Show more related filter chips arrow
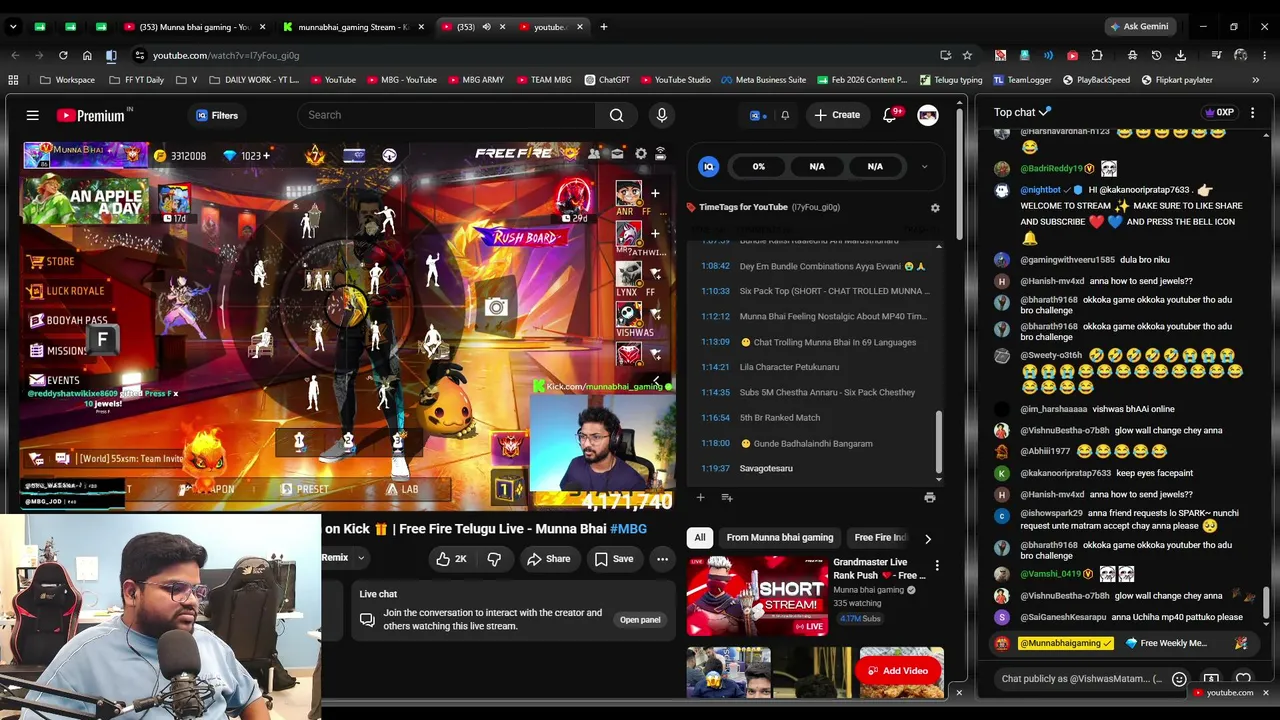Viewport: 1280px width, 720px height. [x=927, y=538]
